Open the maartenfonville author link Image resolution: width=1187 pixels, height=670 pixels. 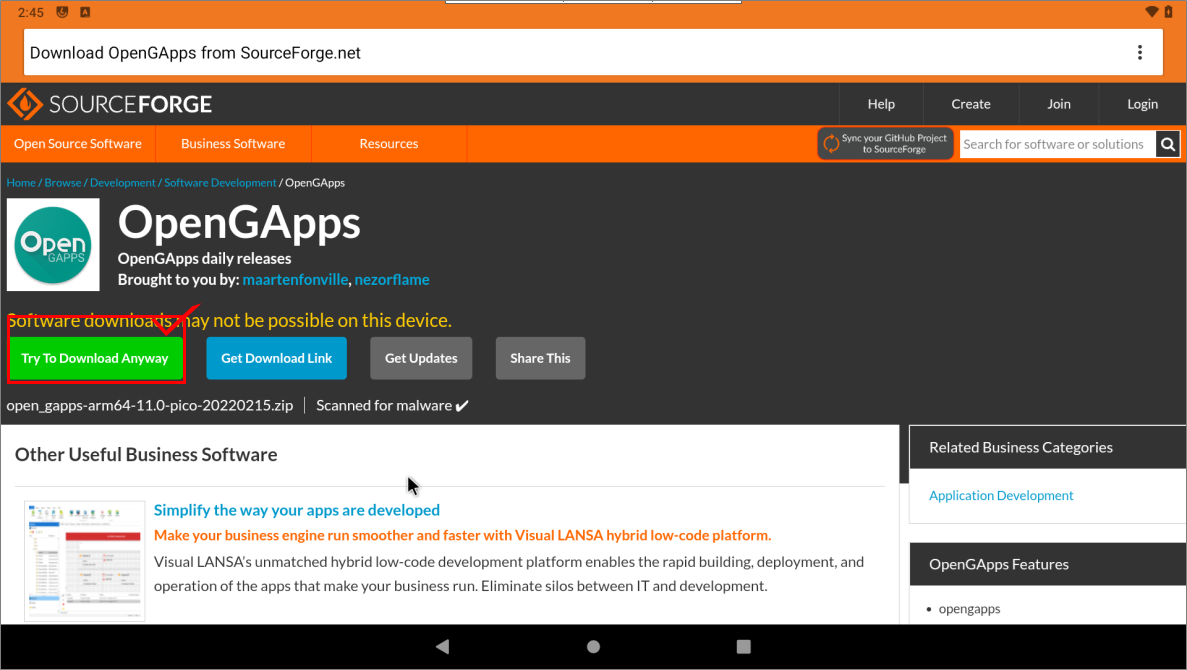click(x=295, y=279)
